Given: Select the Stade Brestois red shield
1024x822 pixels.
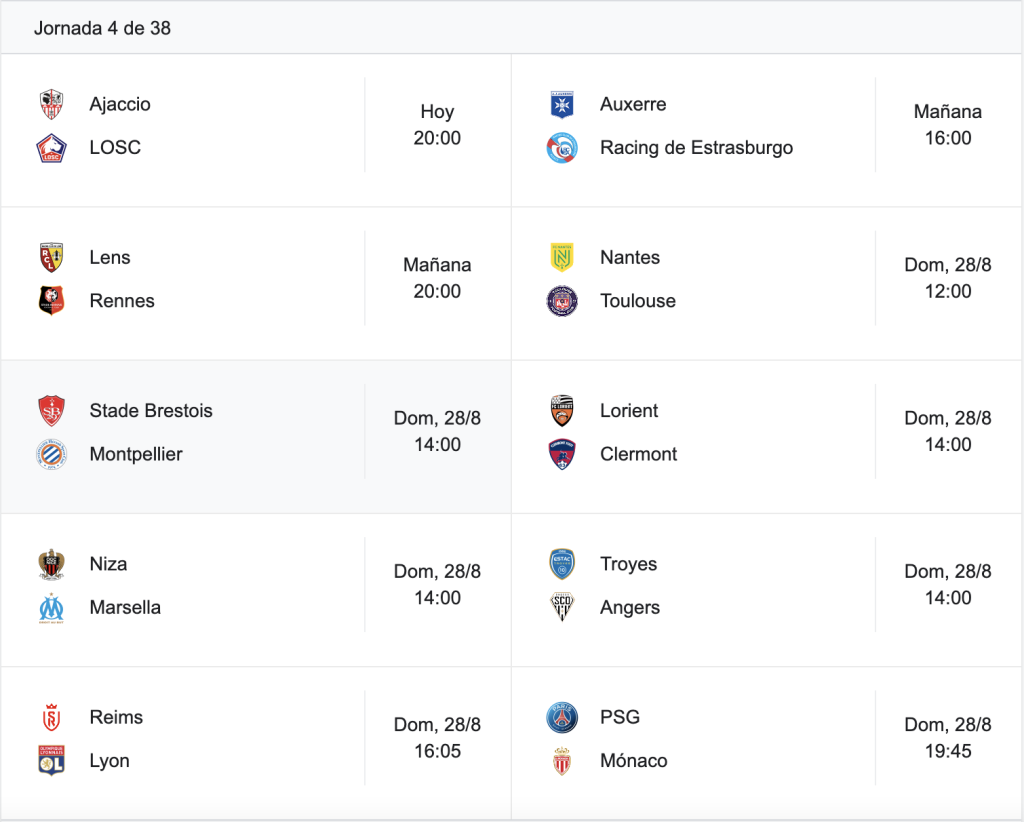Looking at the screenshot, I should [51, 411].
